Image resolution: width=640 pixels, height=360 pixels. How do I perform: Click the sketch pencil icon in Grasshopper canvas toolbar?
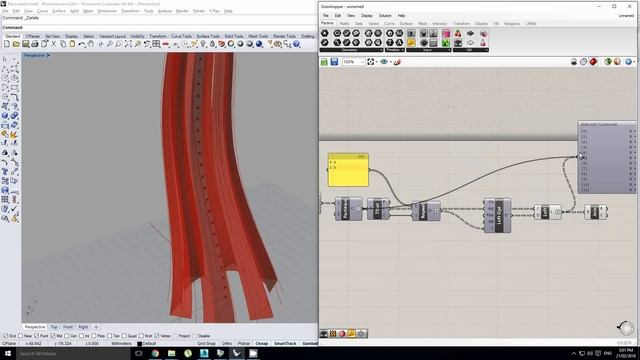point(397,62)
